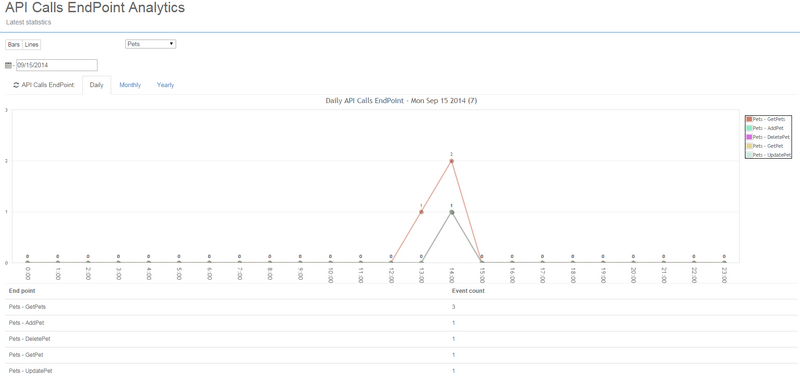Click the 'Pets - GetPets' table row
800x379 pixels.
pos(402,307)
